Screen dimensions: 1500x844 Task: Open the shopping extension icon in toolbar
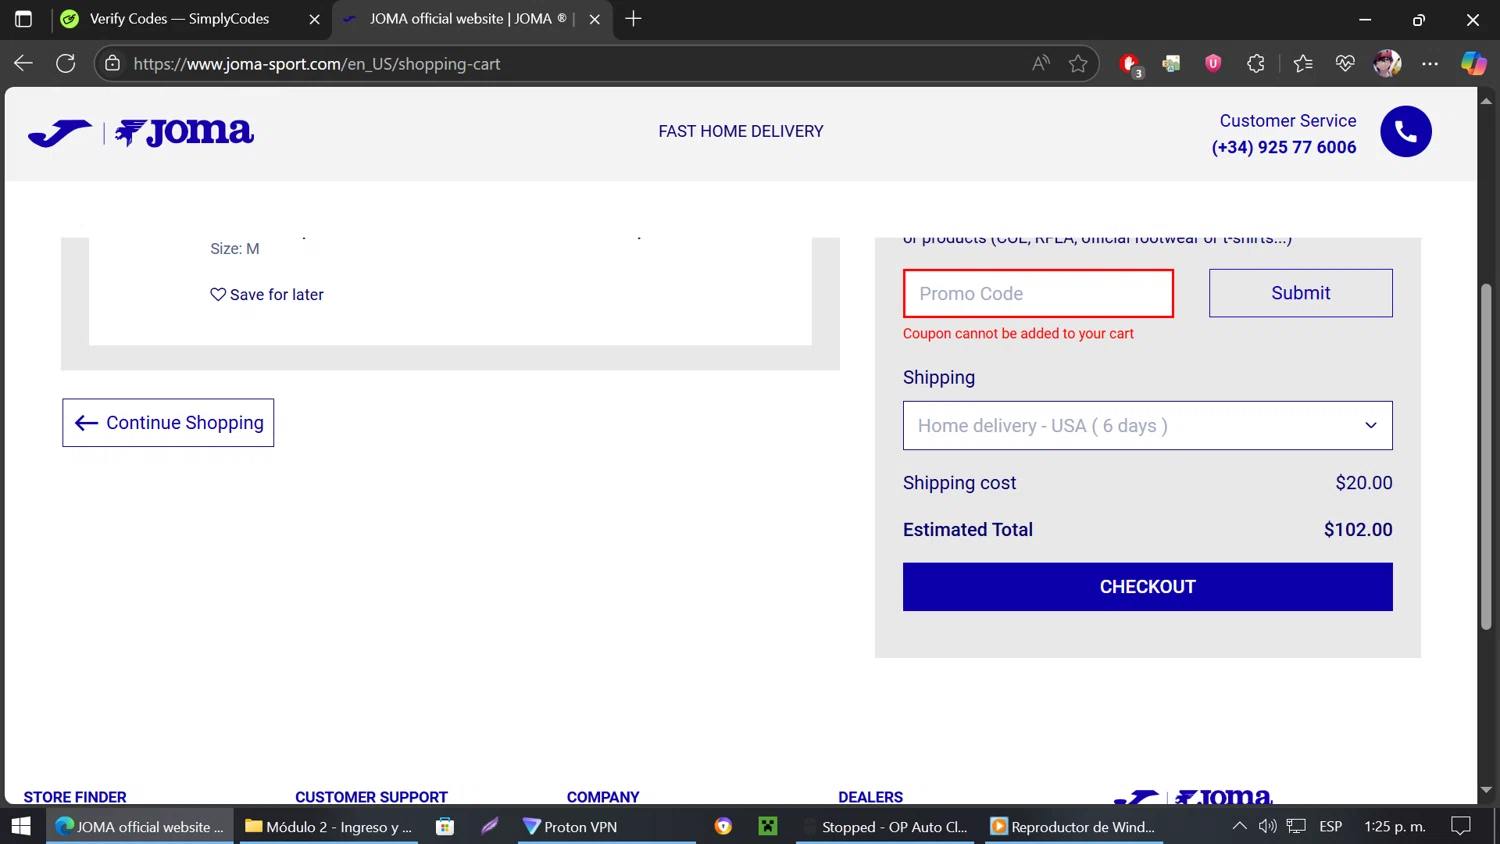tap(1171, 63)
